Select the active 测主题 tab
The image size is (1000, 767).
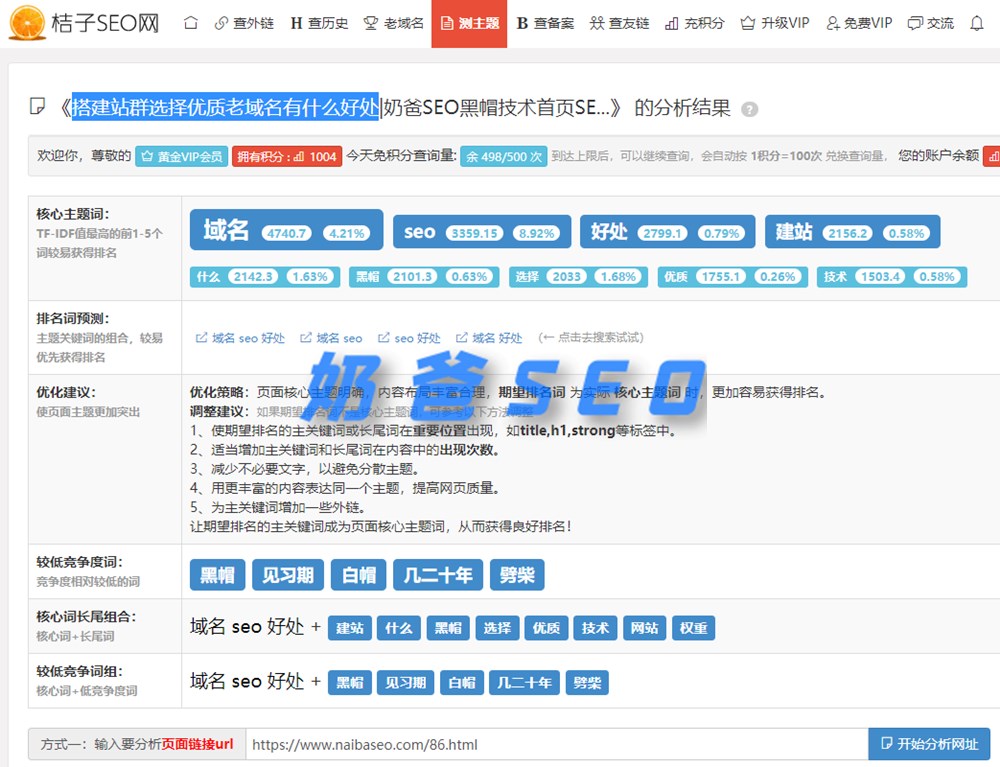point(469,24)
